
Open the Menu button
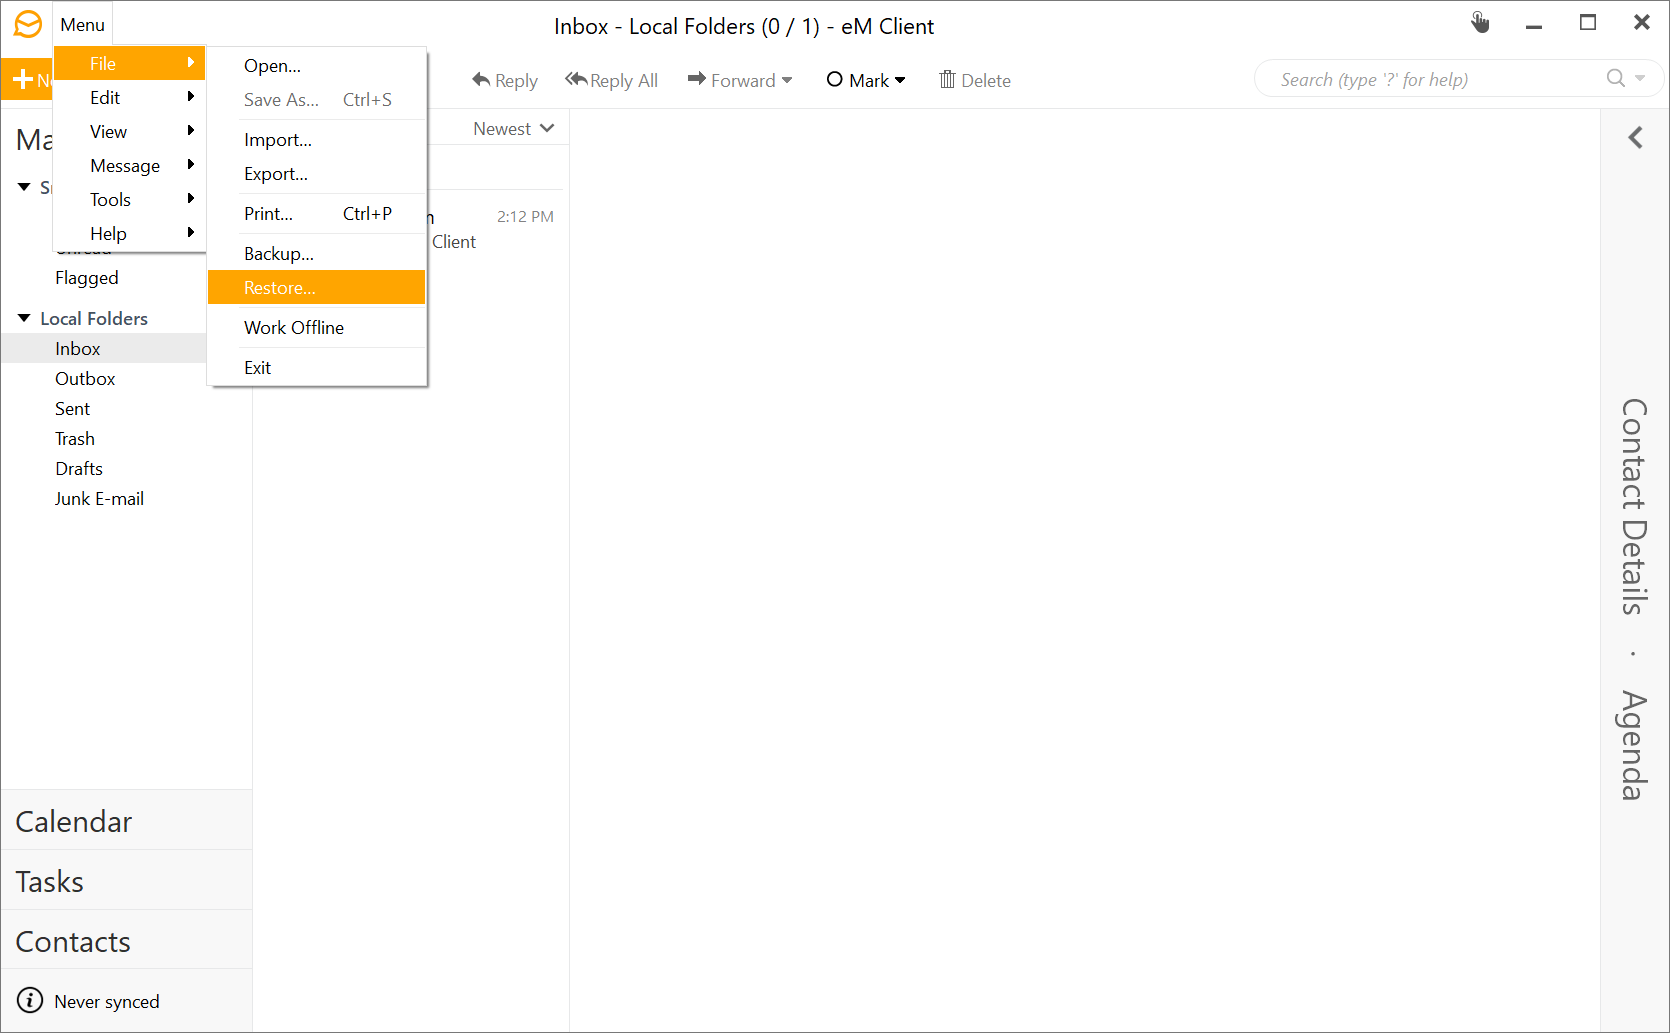(82, 25)
